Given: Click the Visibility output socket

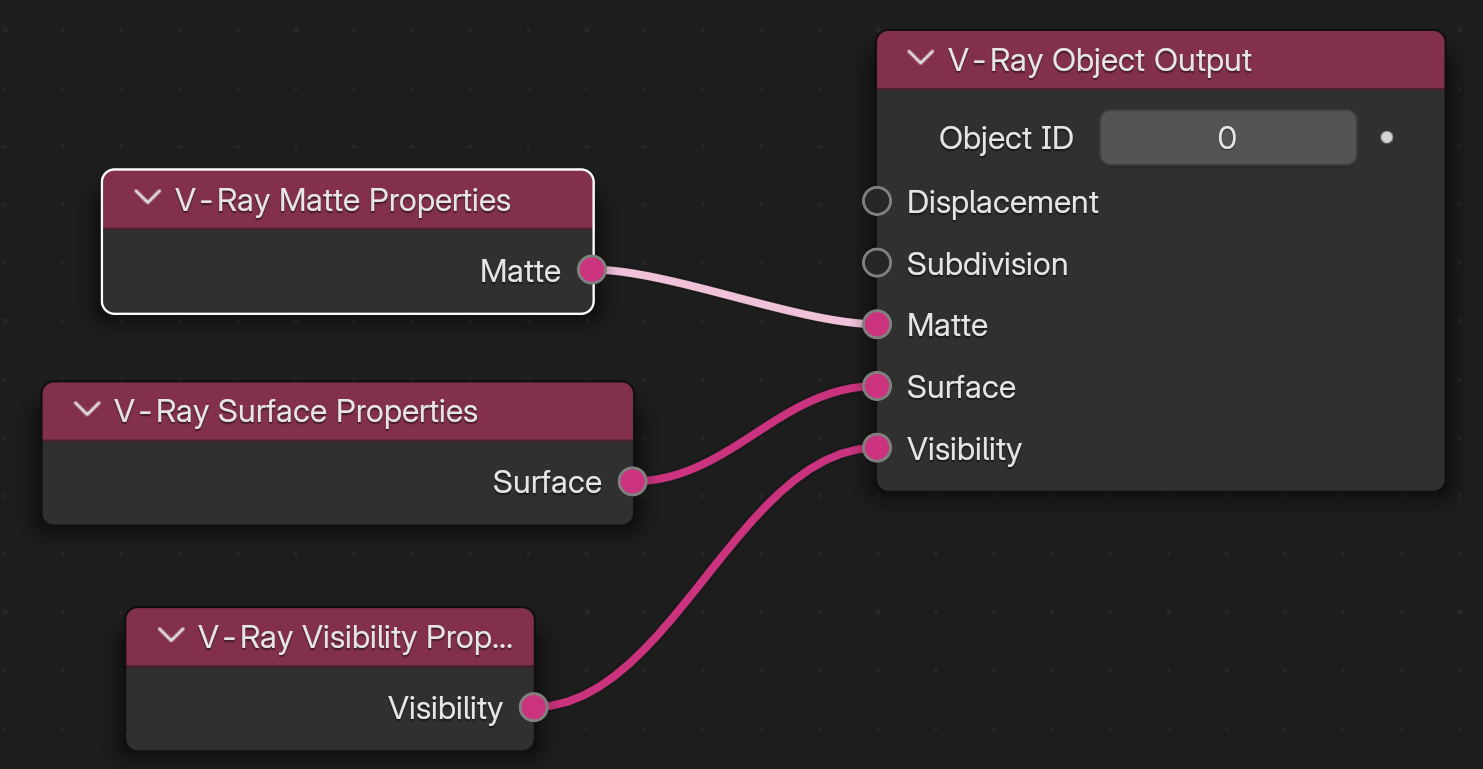Looking at the screenshot, I should (533, 707).
